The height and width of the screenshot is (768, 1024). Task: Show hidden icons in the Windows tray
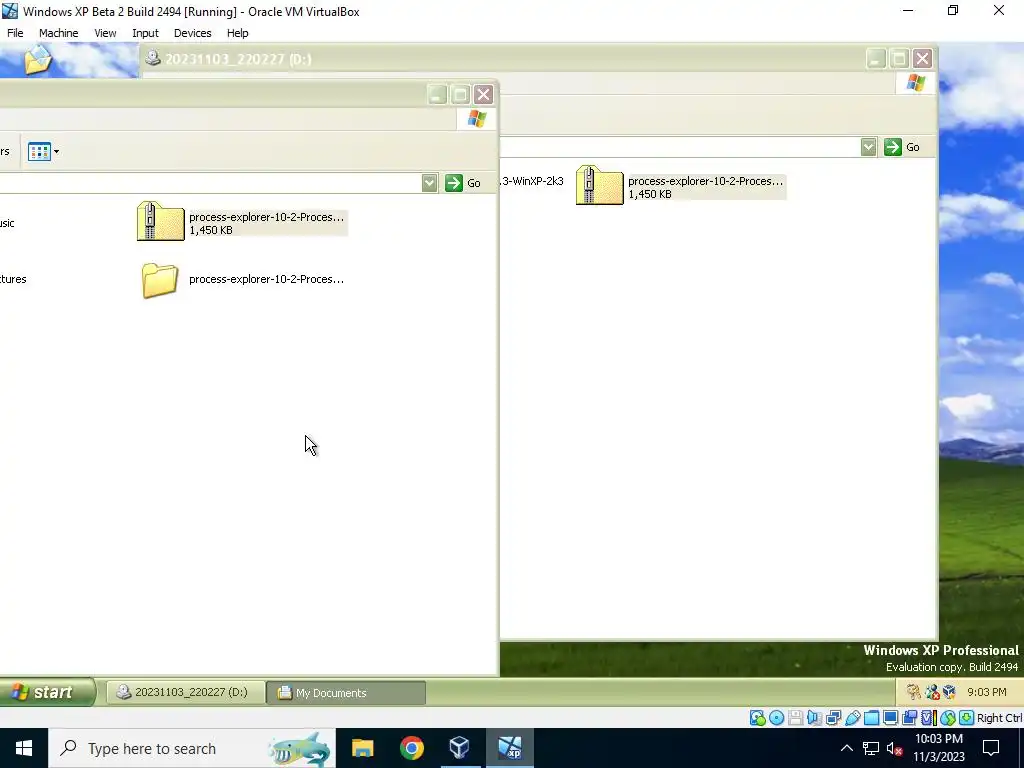(x=846, y=748)
